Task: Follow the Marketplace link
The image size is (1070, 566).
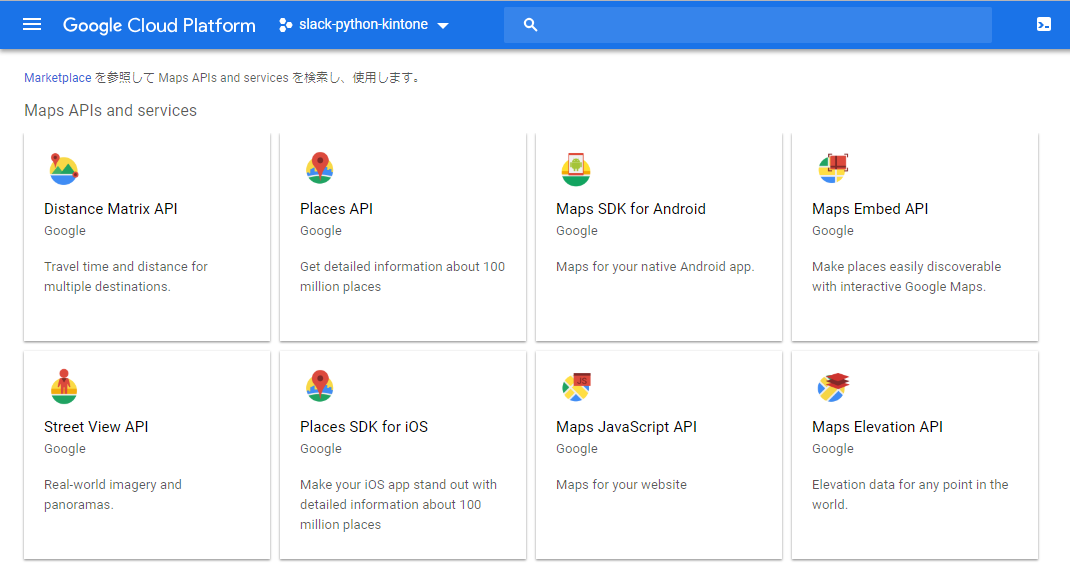Action: (x=58, y=78)
